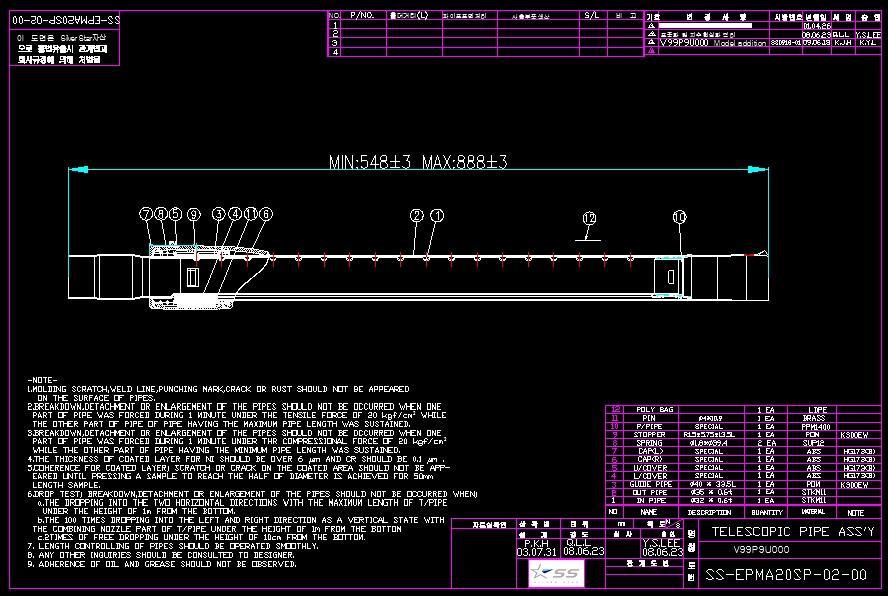The width and height of the screenshot is (888, 596).
Task: Click the K.Y.L initials in revision table
Action: 867,42
